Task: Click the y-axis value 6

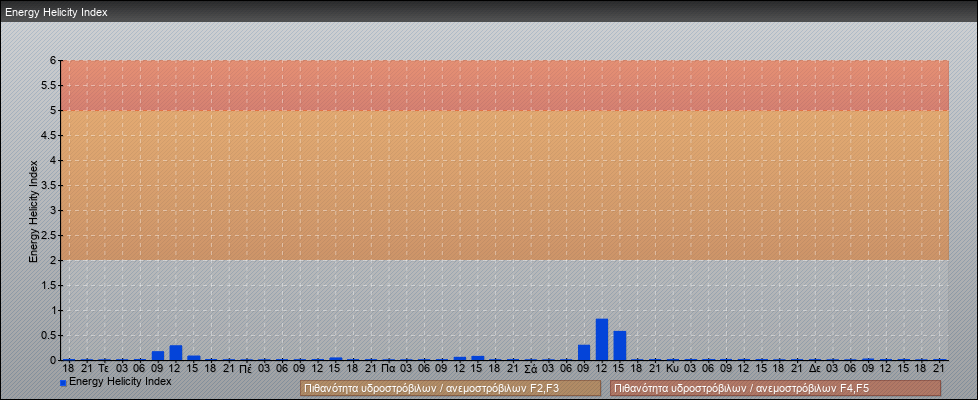Action: [x=54, y=61]
